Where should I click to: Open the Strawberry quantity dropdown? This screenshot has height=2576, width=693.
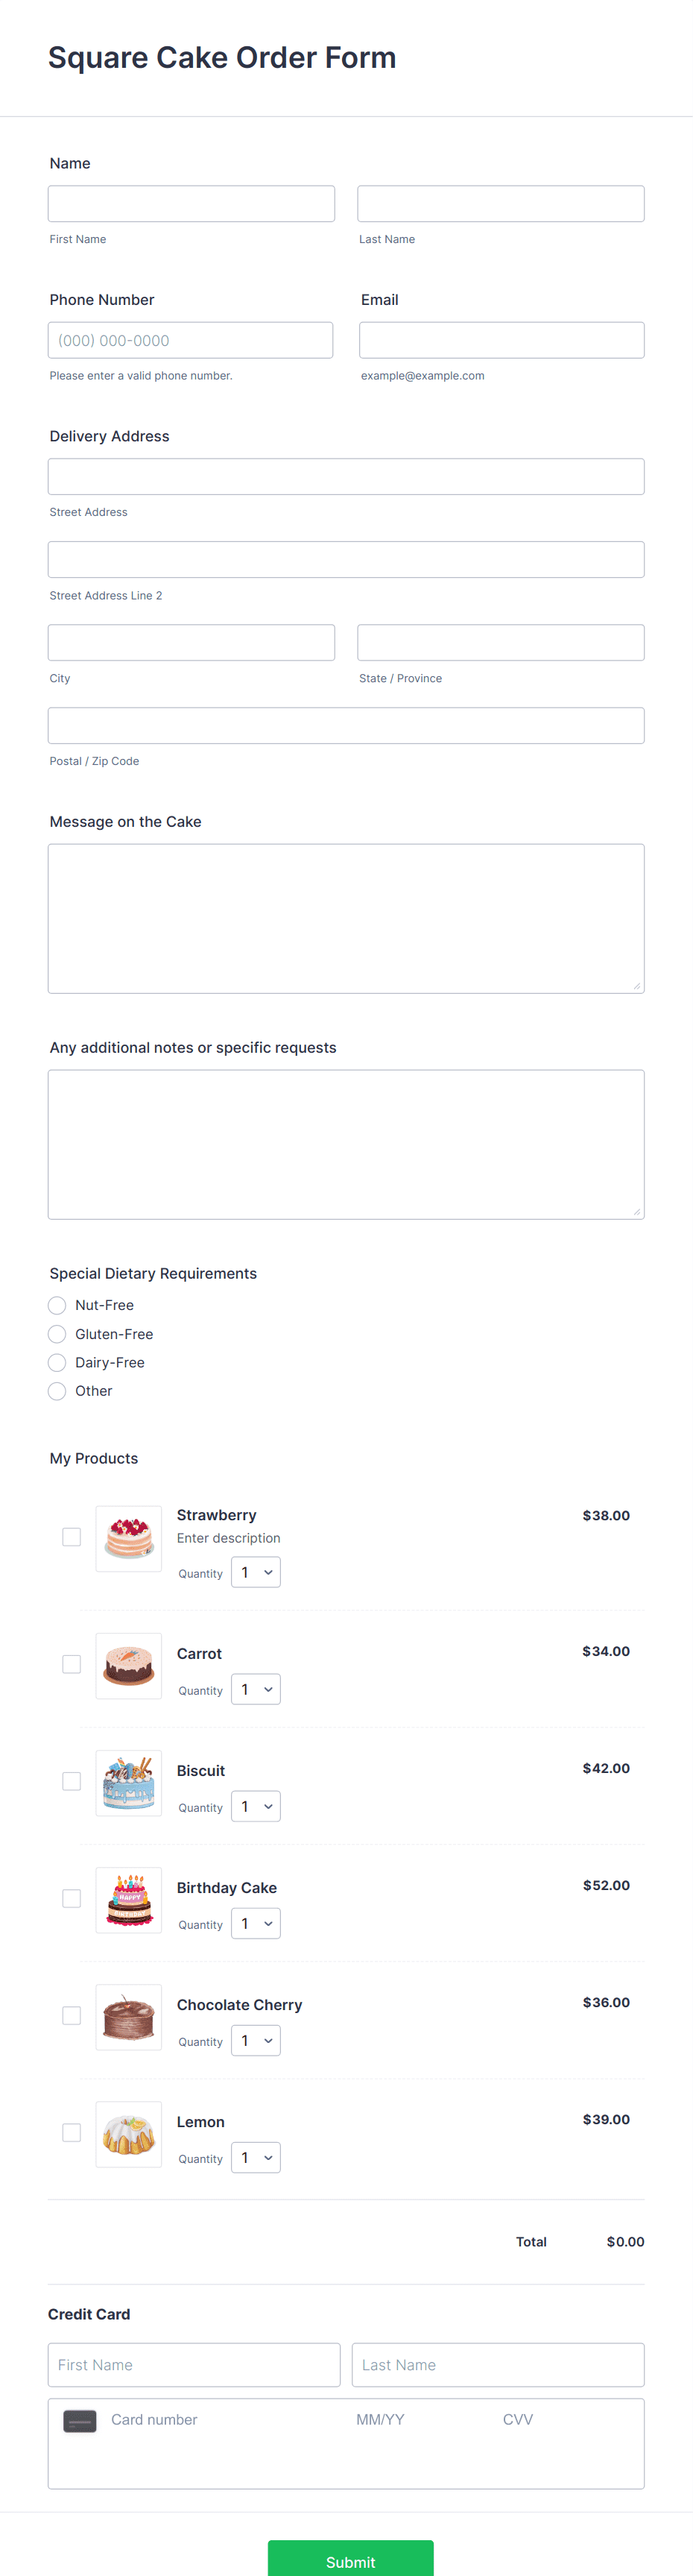click(x=256, y=1571)
